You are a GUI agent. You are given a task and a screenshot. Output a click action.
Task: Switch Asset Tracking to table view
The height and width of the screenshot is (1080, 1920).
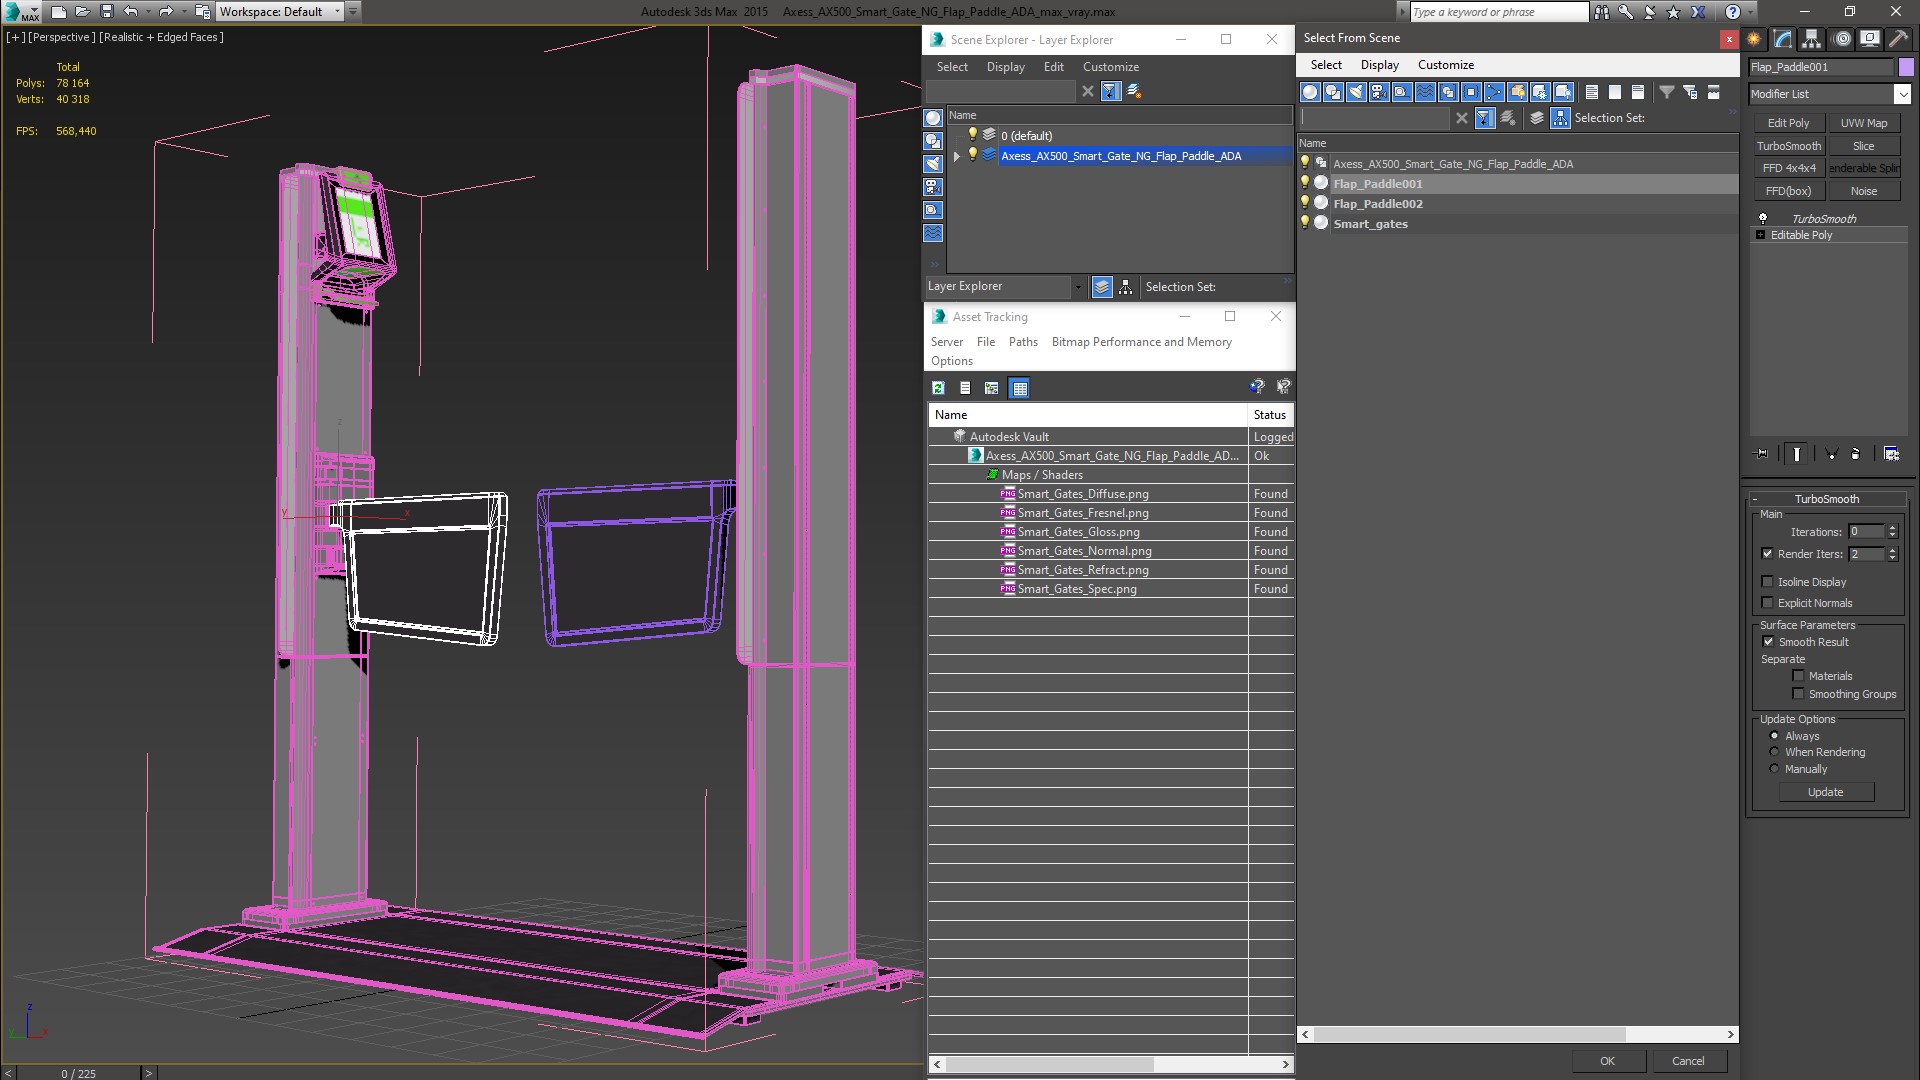(x=1019, y=388)
